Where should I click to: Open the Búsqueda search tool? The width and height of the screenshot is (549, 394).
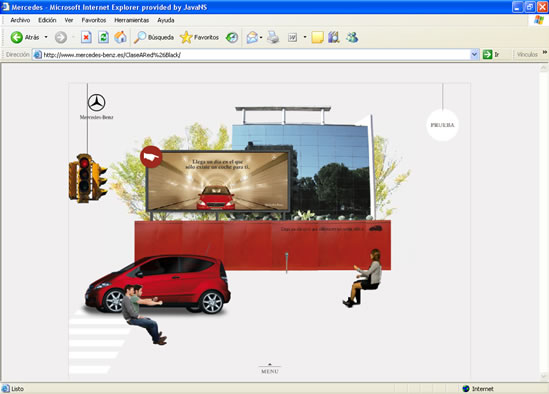click(154, 37)
